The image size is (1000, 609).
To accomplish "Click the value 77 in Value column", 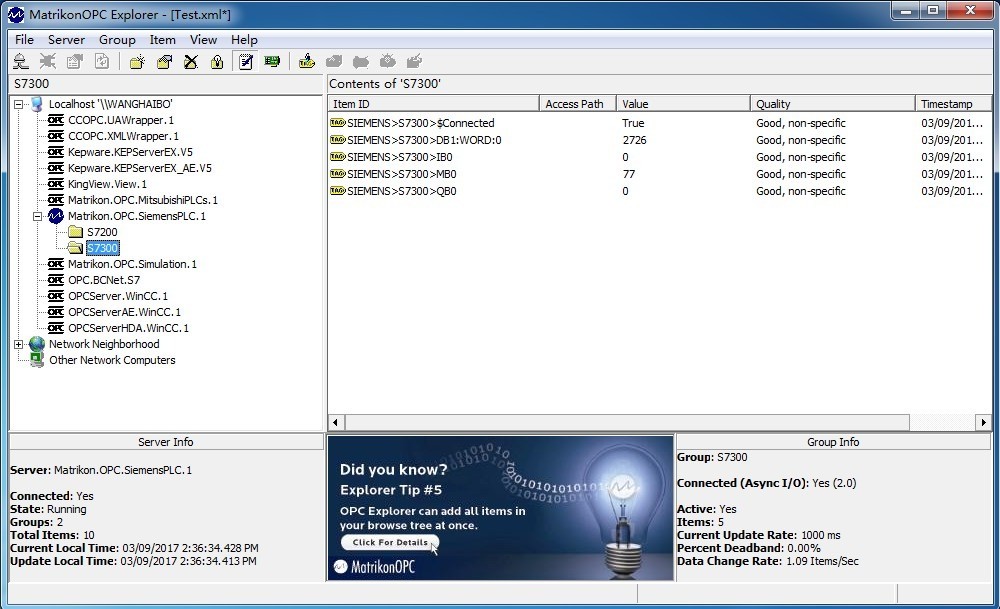I will (629, 173).
